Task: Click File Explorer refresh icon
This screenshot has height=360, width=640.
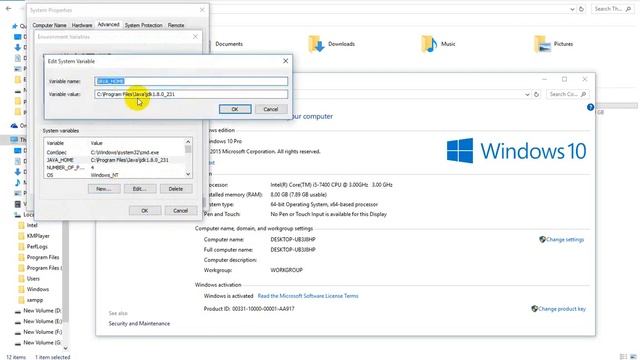Action: (582, 9)
